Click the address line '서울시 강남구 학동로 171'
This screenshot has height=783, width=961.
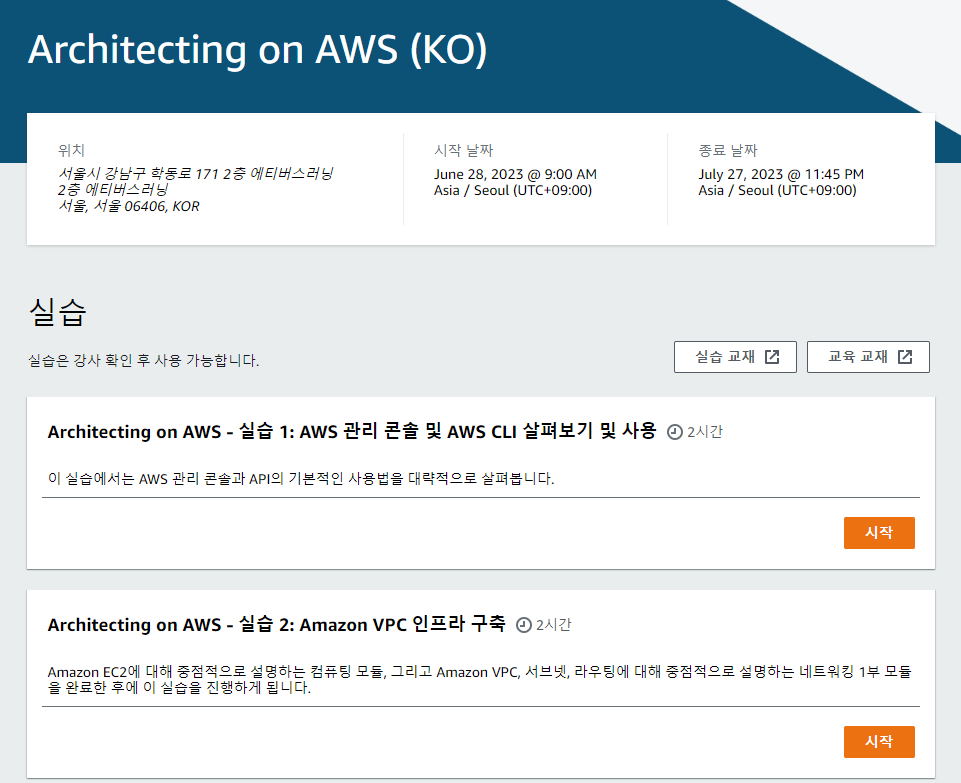(x=196, y=174)
